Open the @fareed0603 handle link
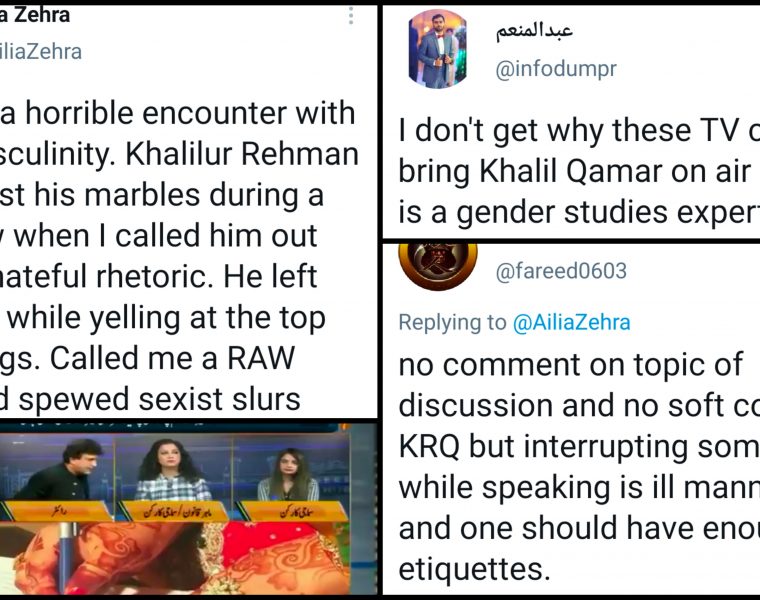Viewport: 760px width, 600px height. point(561,271)
